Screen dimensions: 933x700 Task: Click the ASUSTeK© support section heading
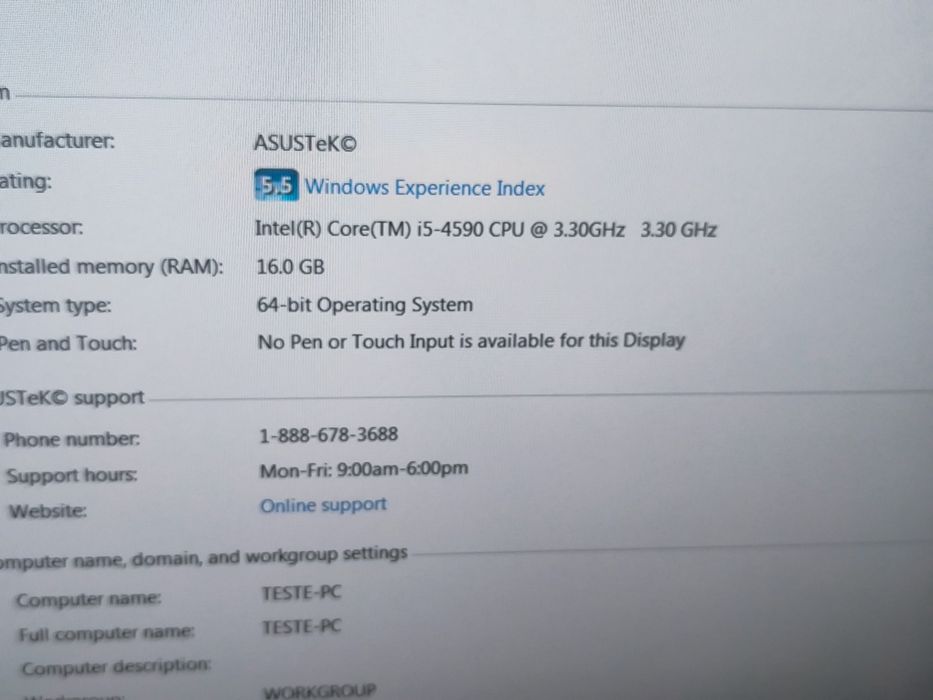pyautogui.click(x=72, y=398)
